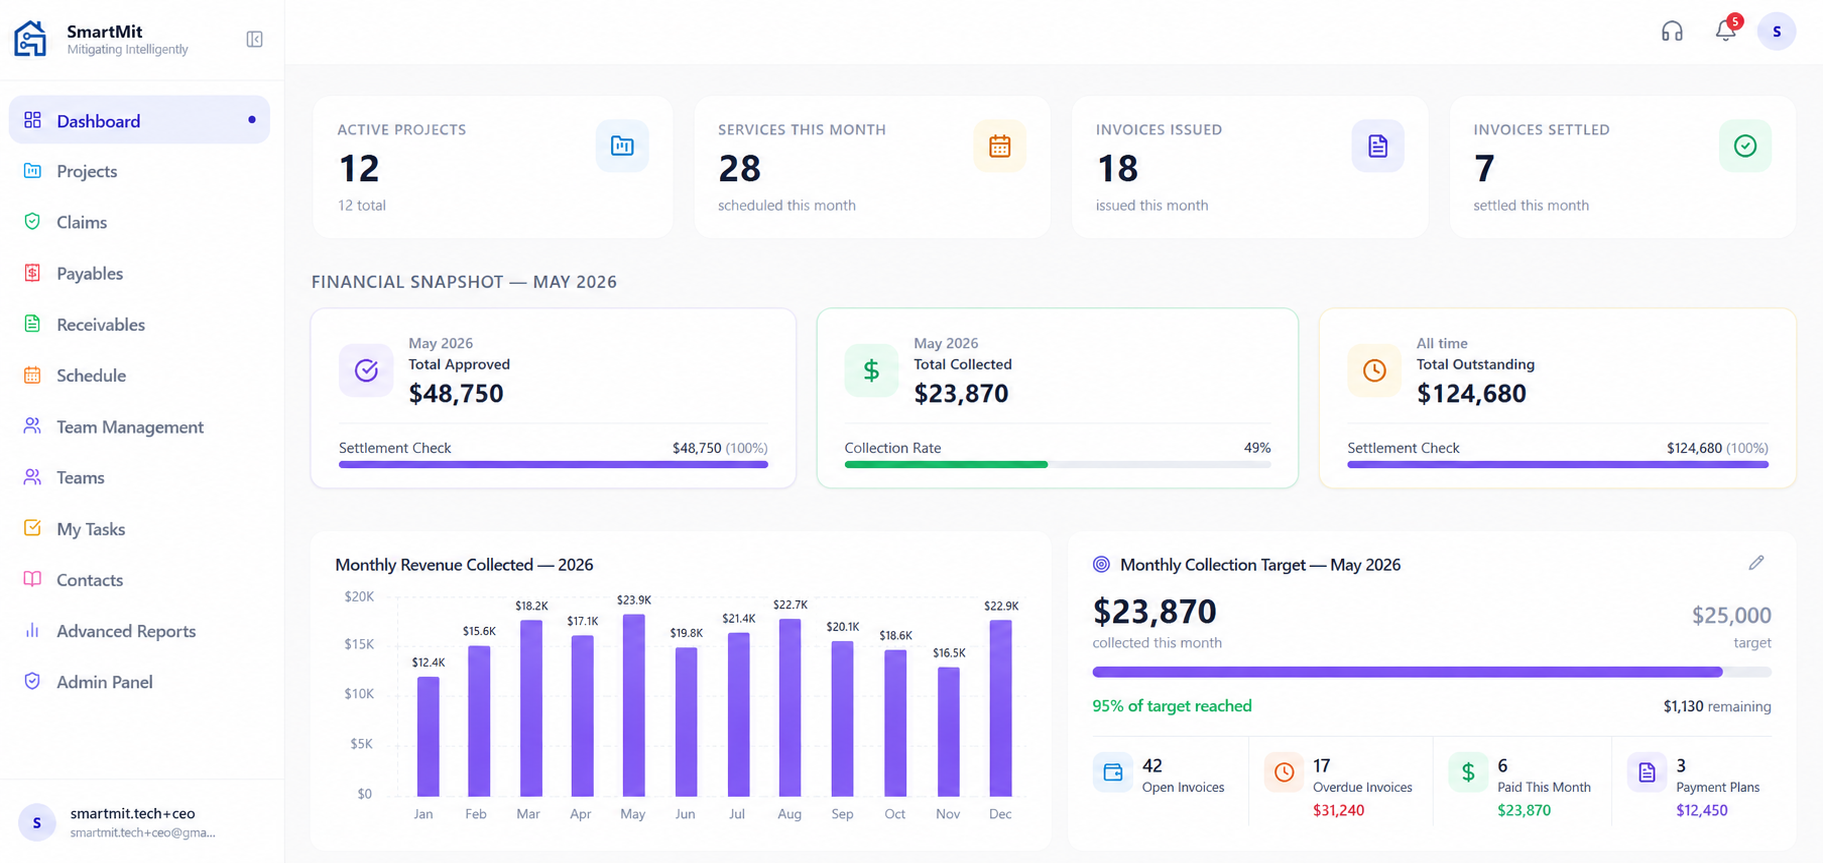Edit the monthly collection target with the pencil
The width and height of the screenshot is (1823, 863).
1756,563
